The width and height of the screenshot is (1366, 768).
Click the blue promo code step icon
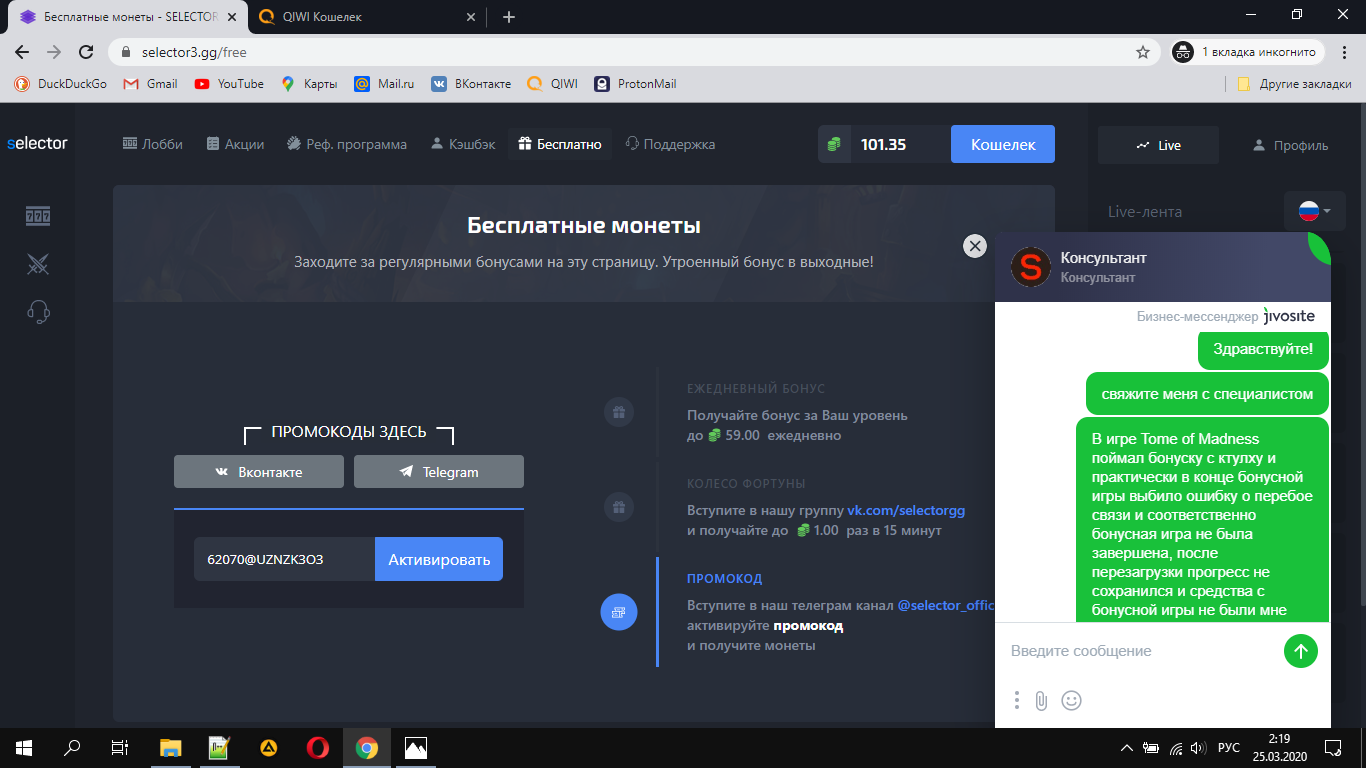pos(619,612)
